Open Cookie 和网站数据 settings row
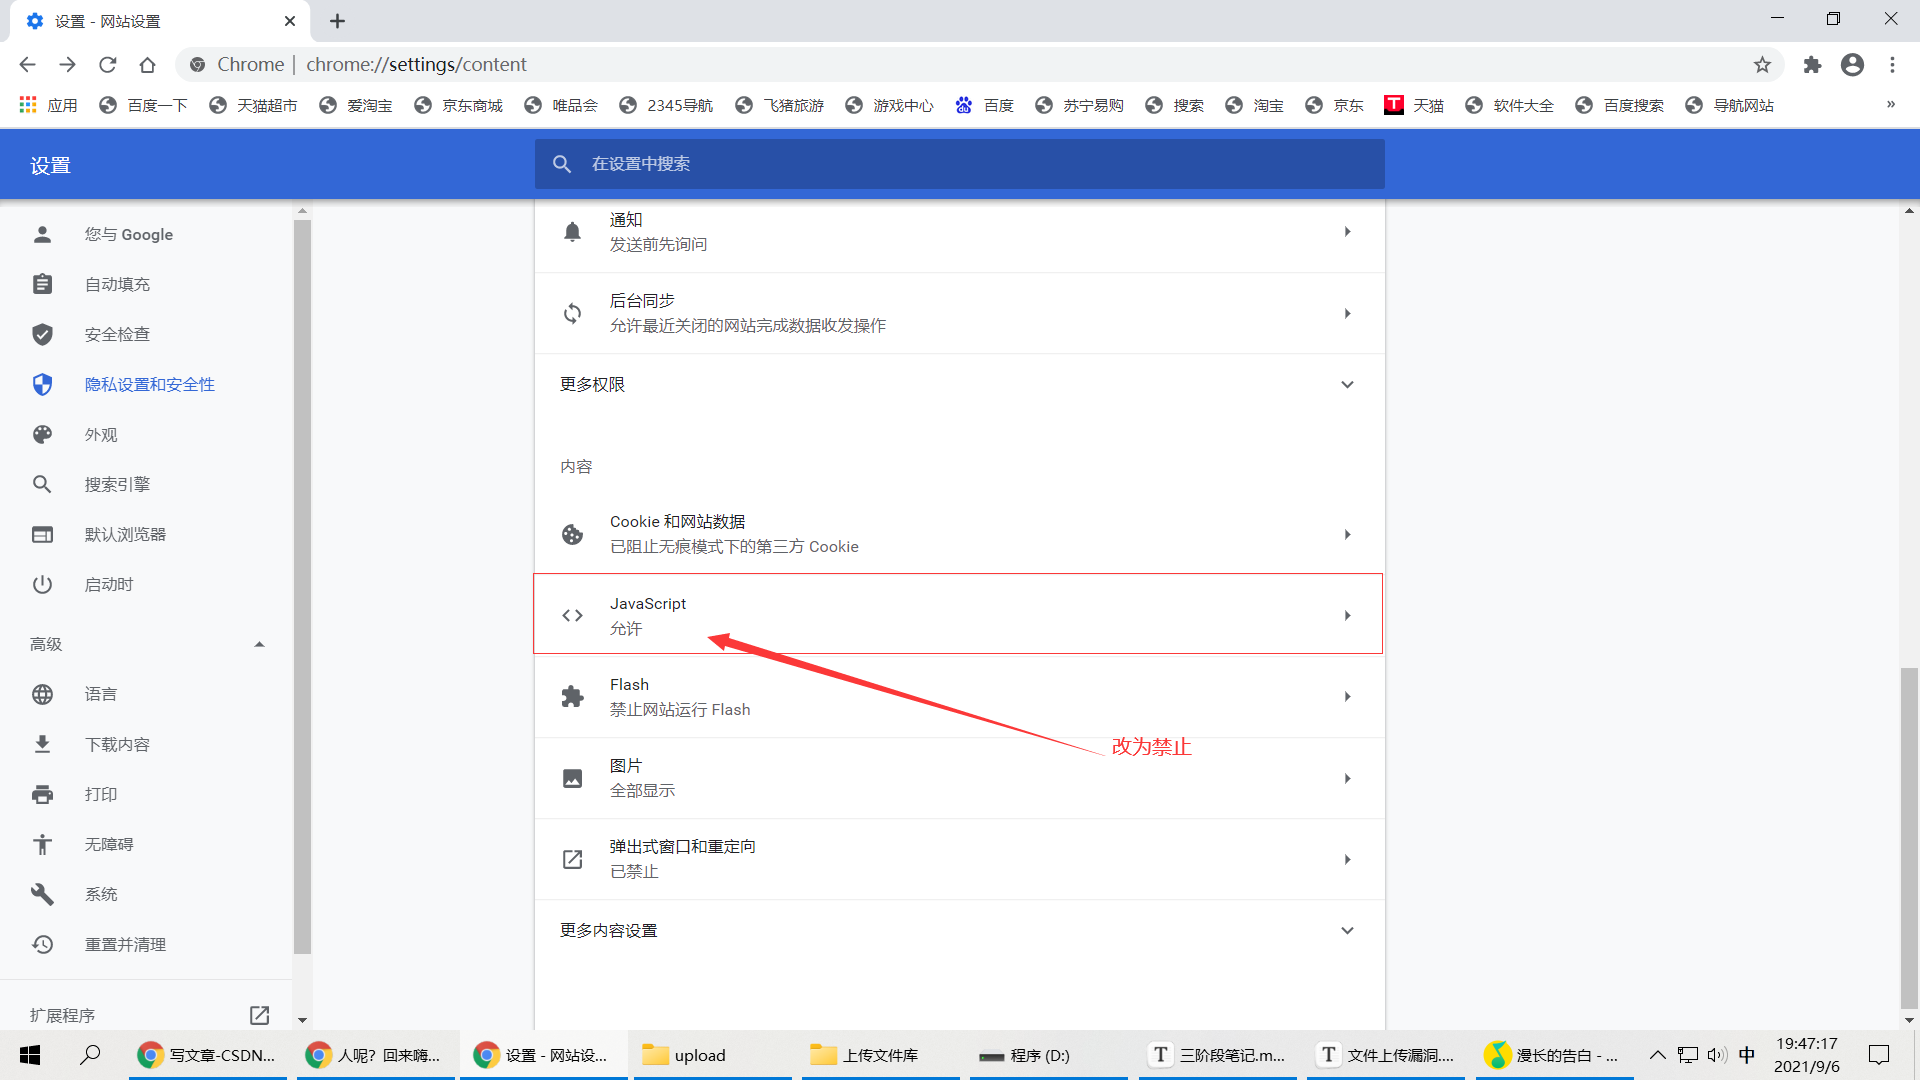 pyautogui.click(x=958, y=534)
